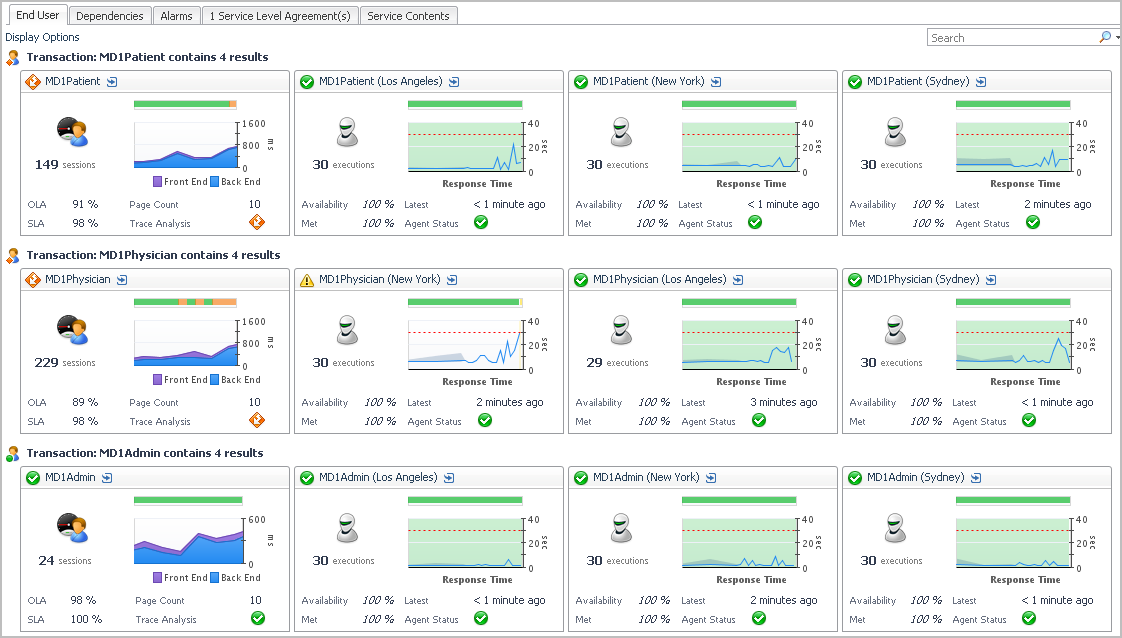
Task: Open the Display Options menu
Action: pyautogui.click(x=42, y=37)
